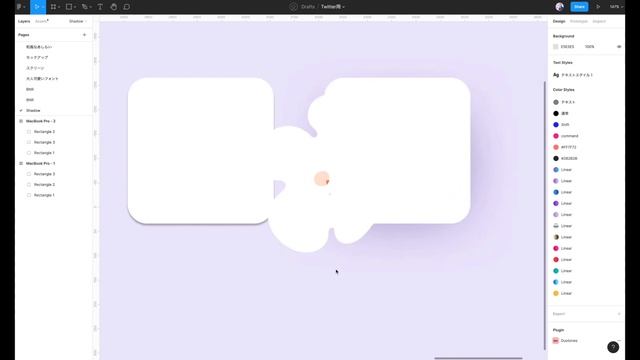Open the Move tool options arrow
The width and height of the screenshot is (640, 360).
coord(43,7)
